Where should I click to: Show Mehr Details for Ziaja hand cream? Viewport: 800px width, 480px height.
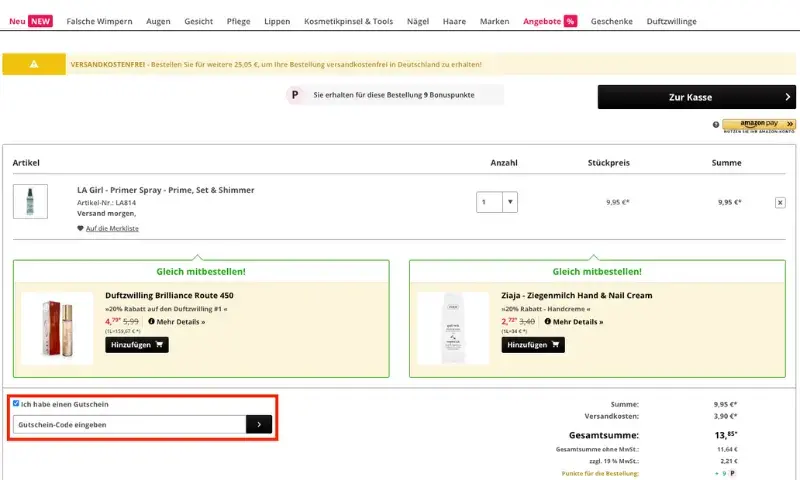pos(573,322)
